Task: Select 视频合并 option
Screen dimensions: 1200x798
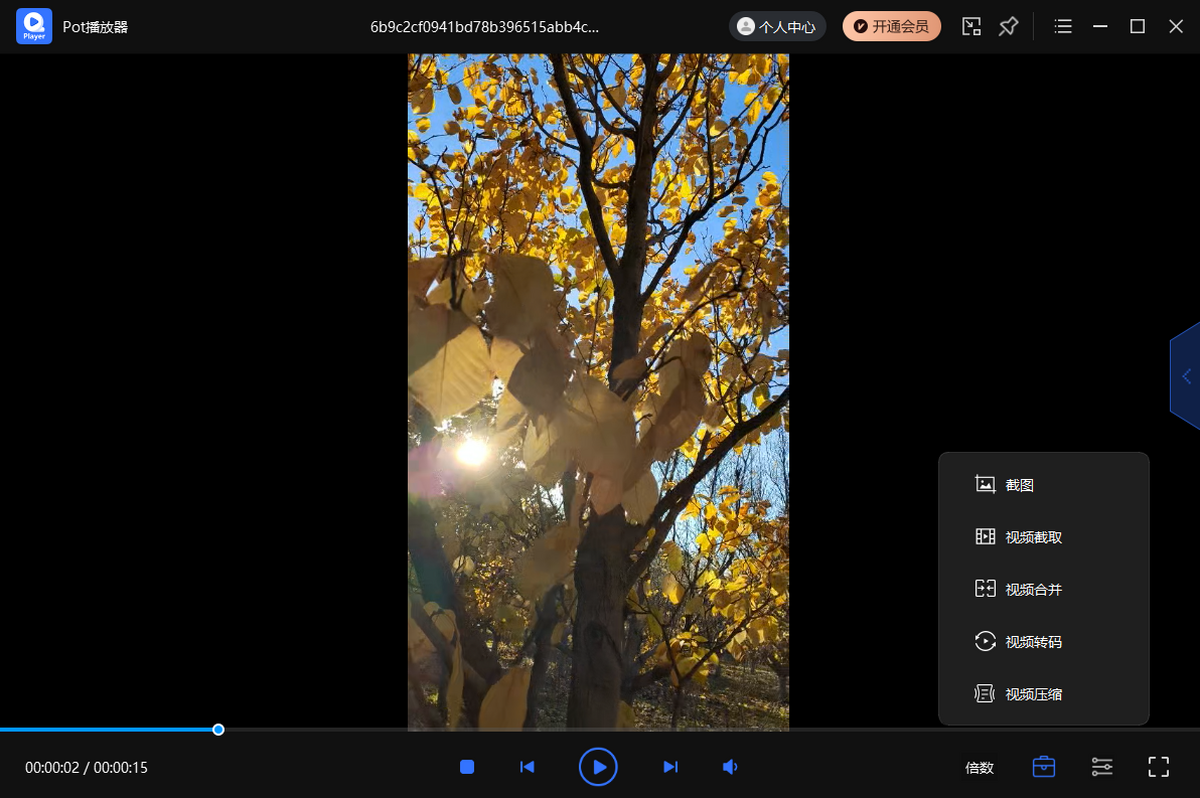Action: 1033,589
